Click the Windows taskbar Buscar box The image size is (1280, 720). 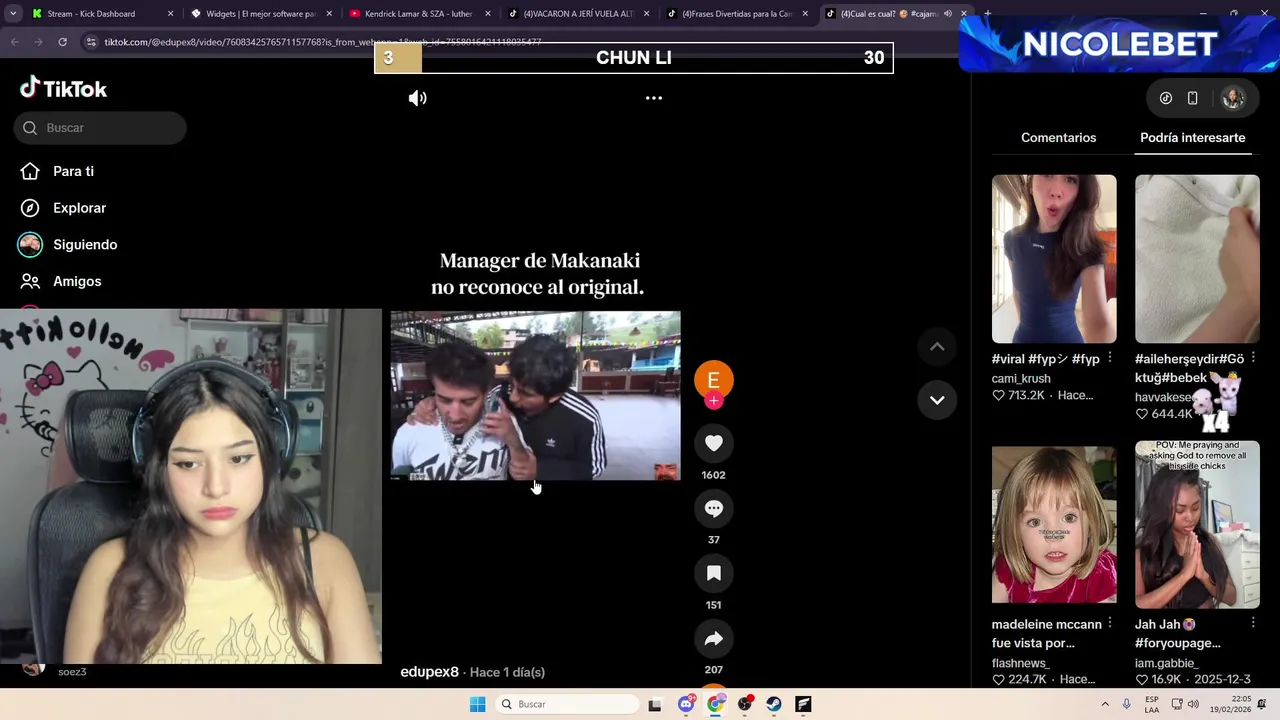tap(568, 704)
